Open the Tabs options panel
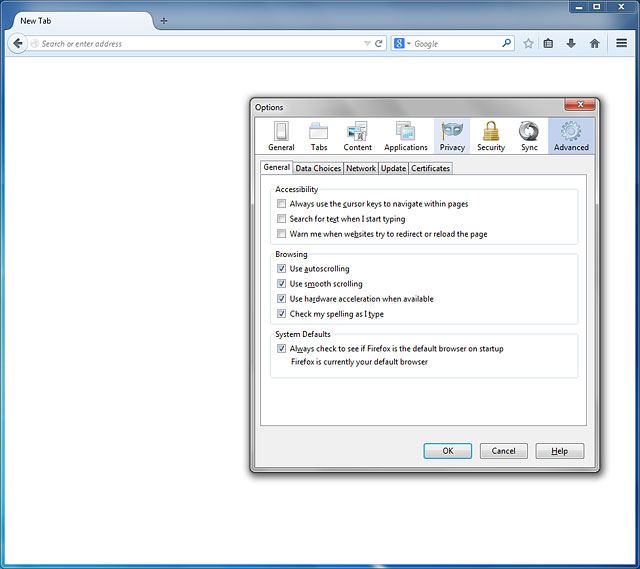The width and height of the screenshot is (640, 569). (x=319, y=136)
